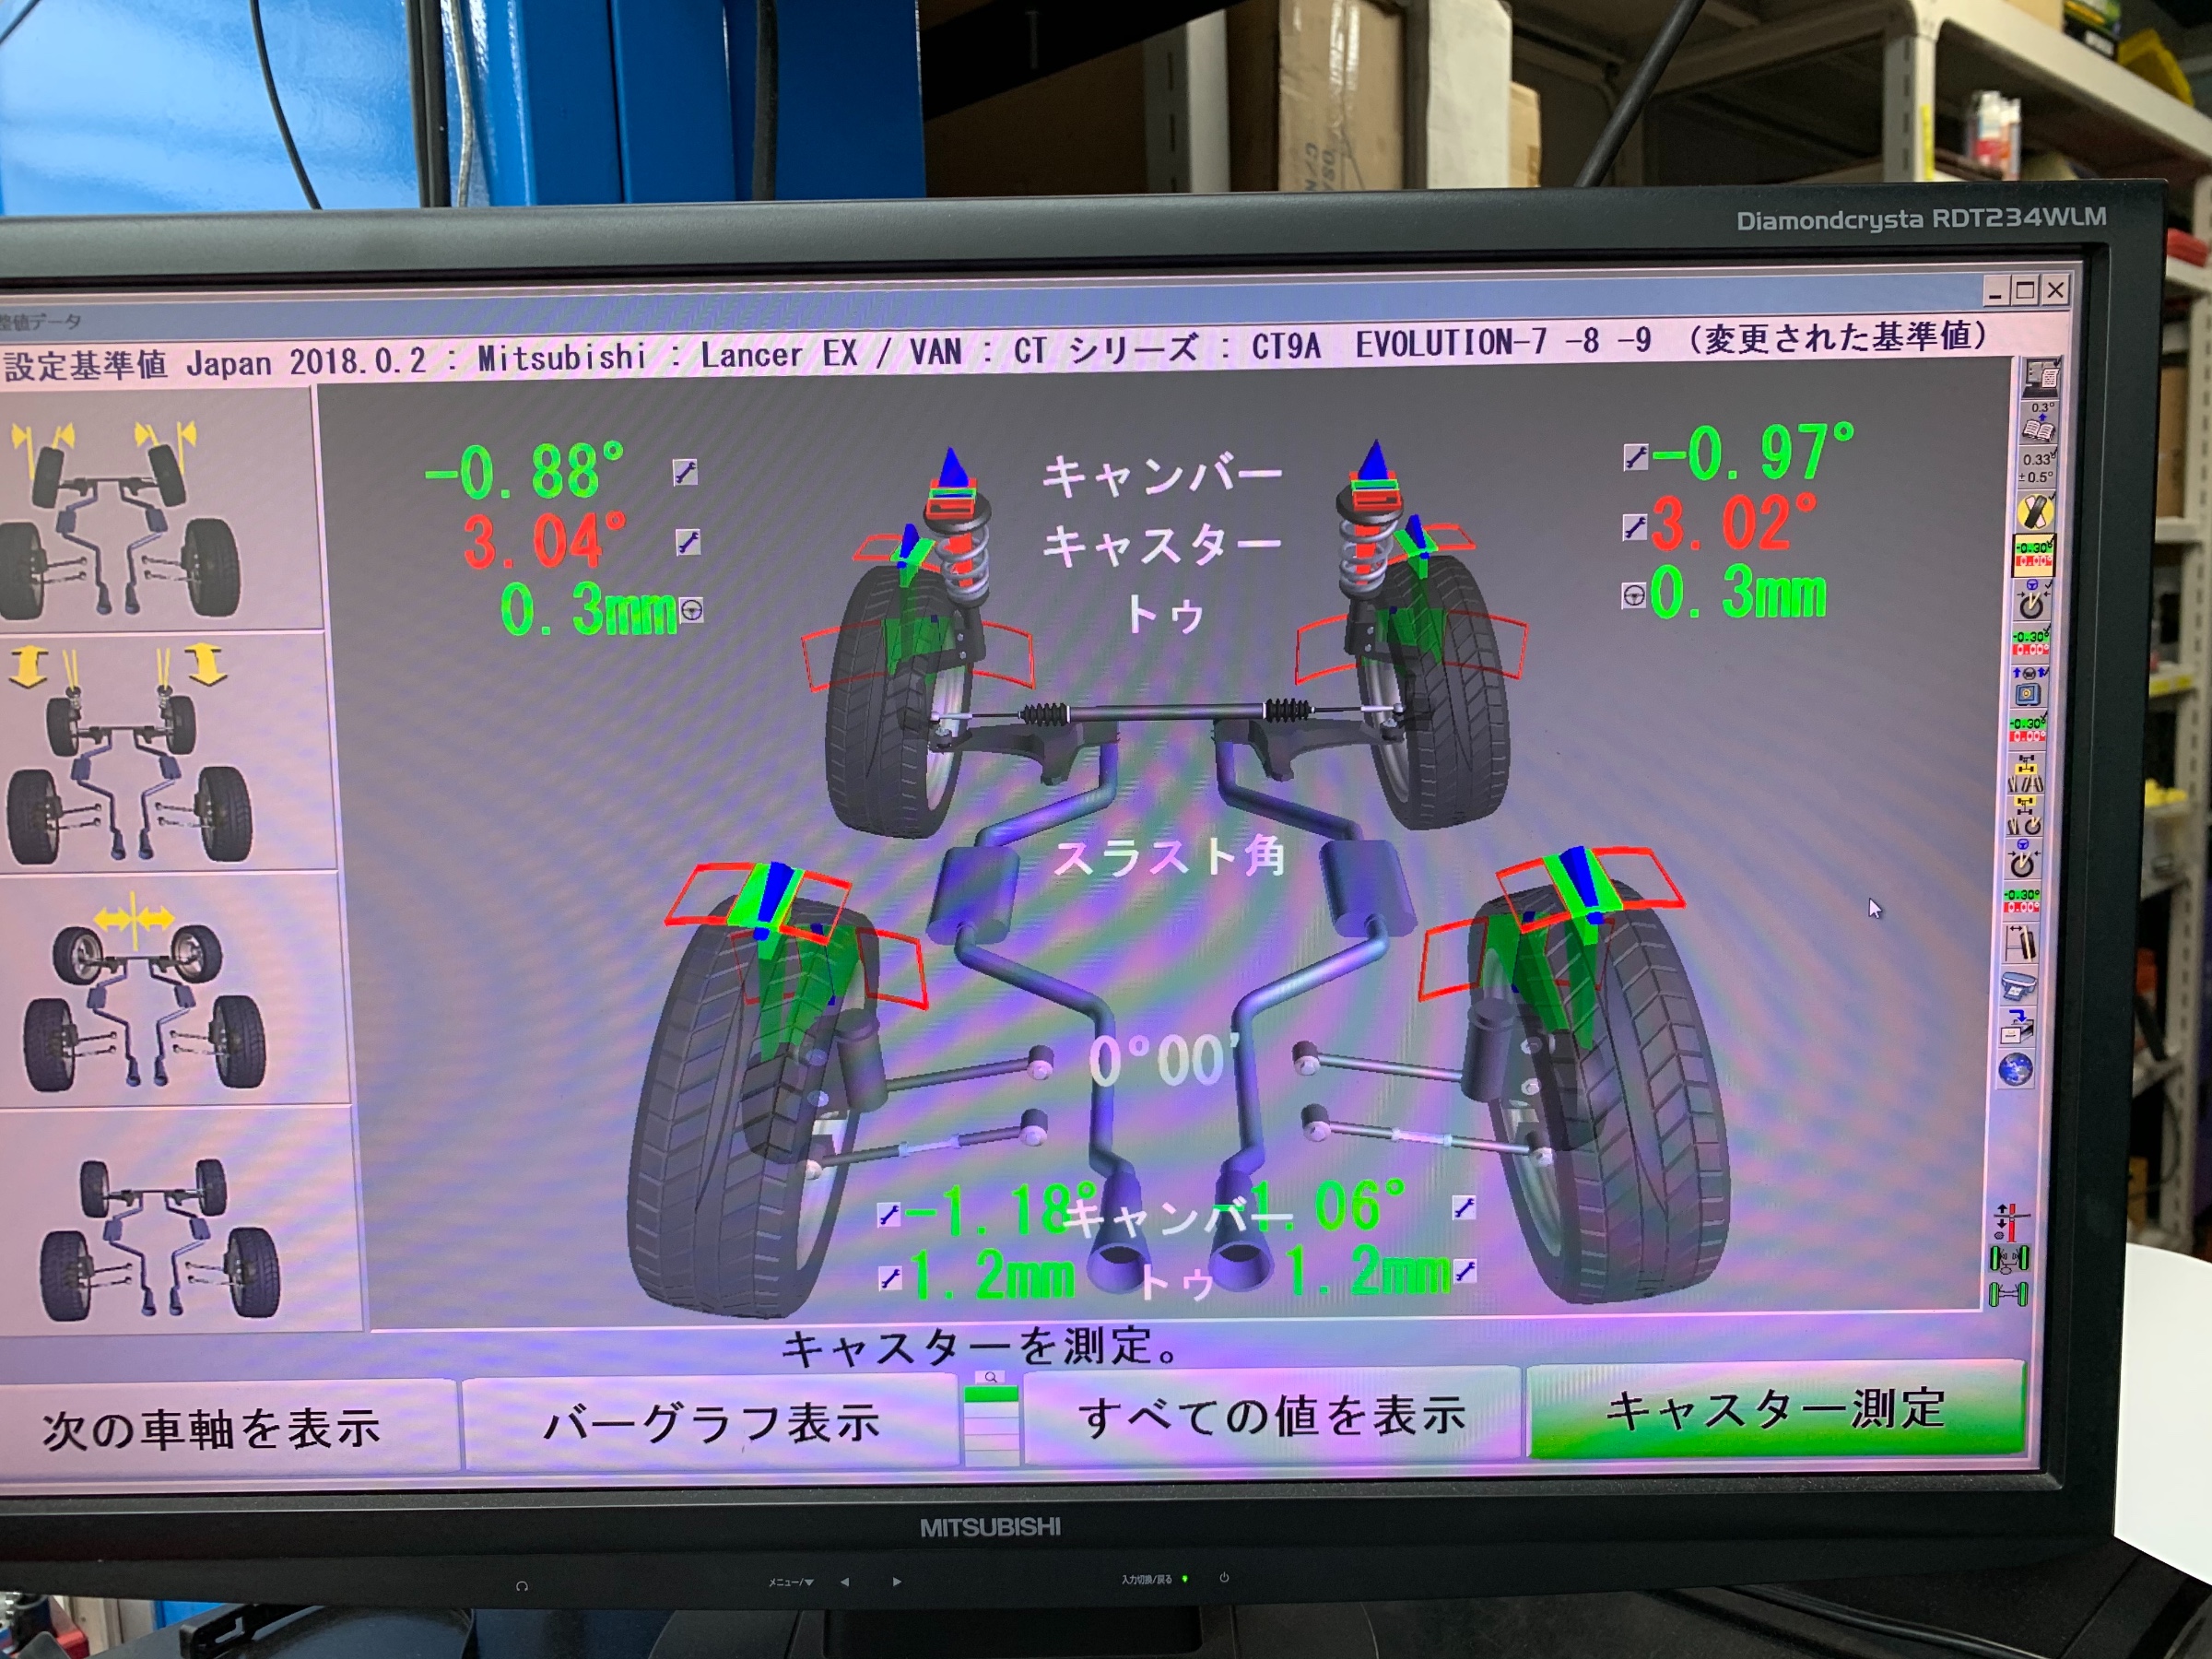This screenshot has width=2212, height=1659.
Task: Click the rear right toe value 1.2mm
Action: pos(1368,1272)
